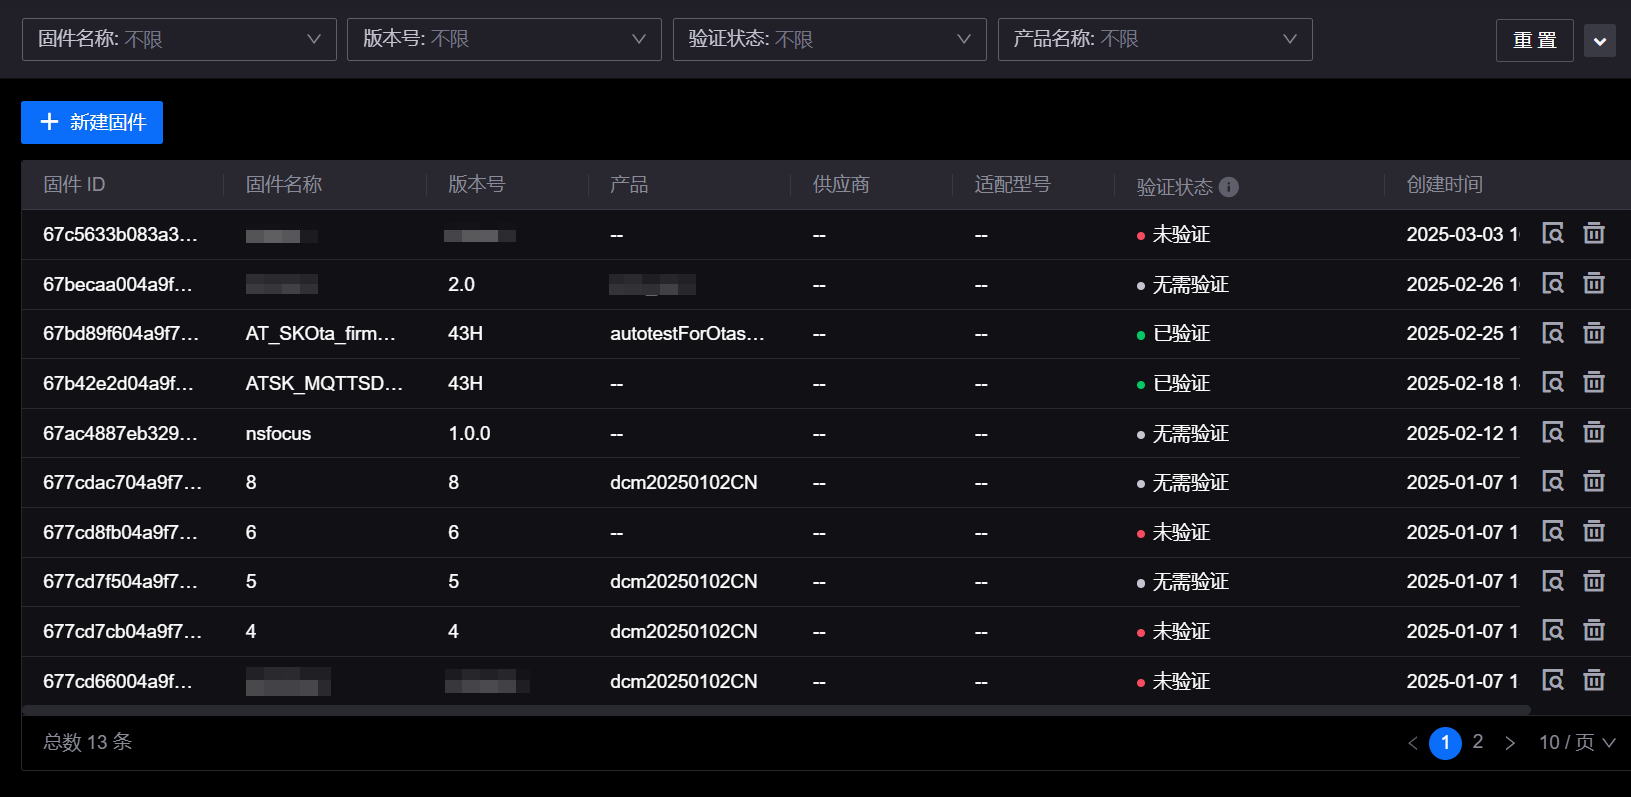View details of firmware 67c5633b083a3

coord(1552,234)
